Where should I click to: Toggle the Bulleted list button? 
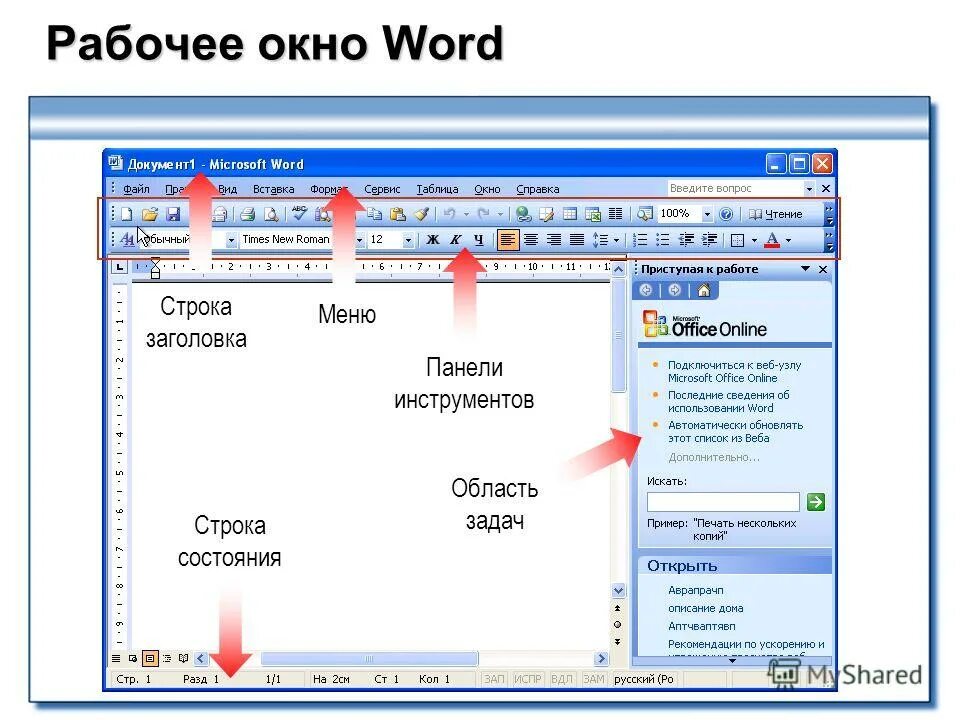[662, 239]
